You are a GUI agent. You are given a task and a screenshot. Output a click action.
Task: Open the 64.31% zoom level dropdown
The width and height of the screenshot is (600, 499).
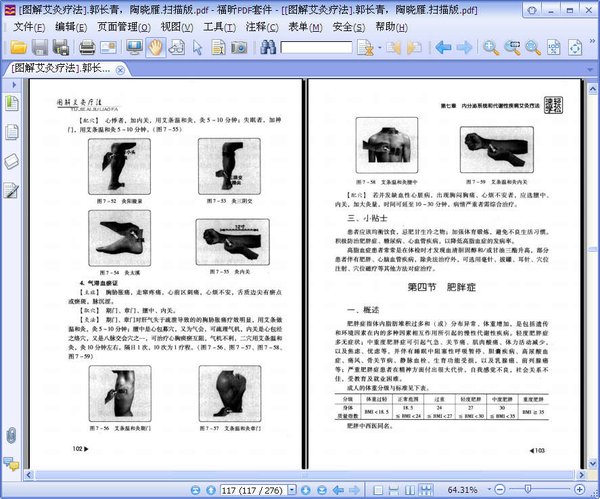(489, 489)
